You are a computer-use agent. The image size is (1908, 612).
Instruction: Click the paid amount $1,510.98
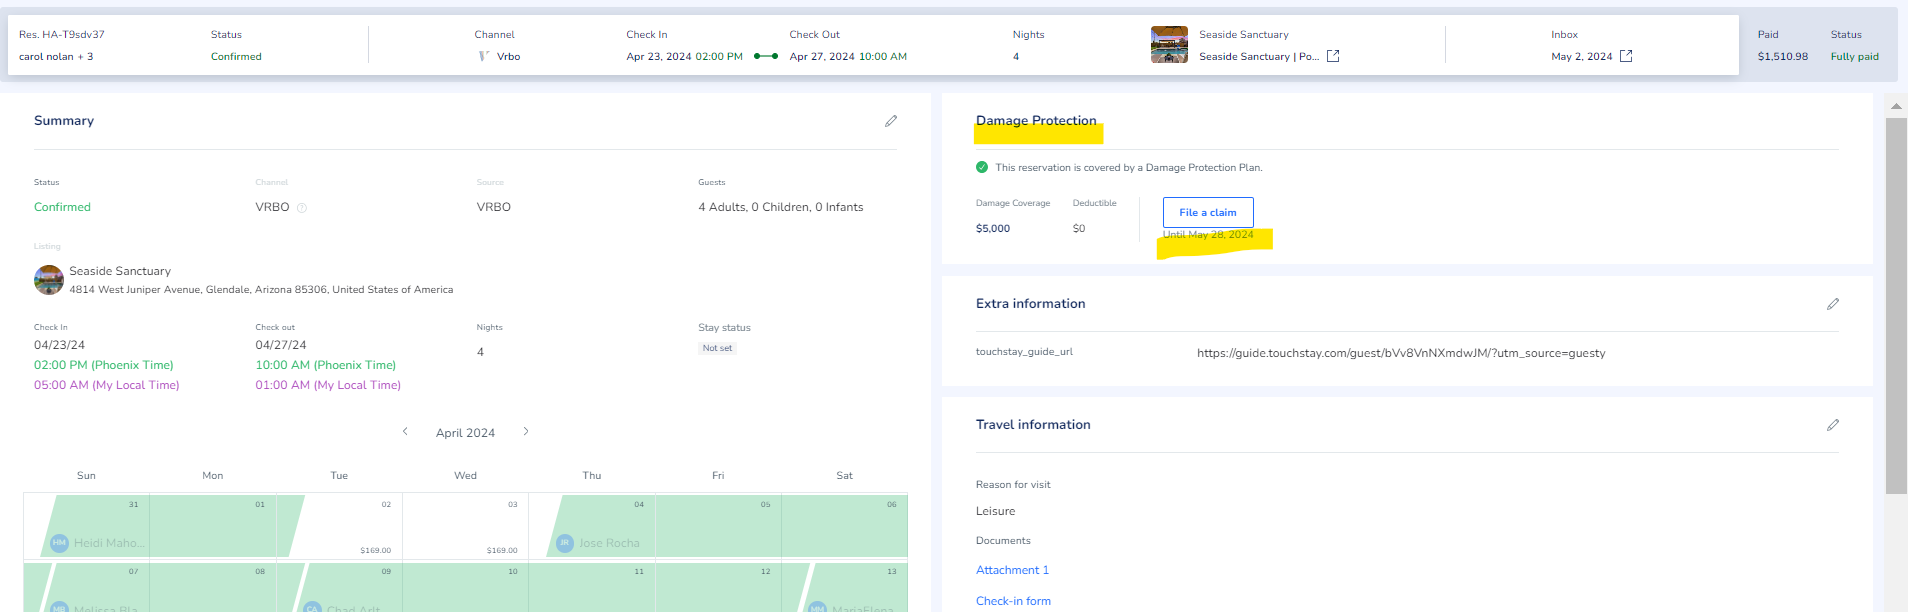(x=1783, y=56)
